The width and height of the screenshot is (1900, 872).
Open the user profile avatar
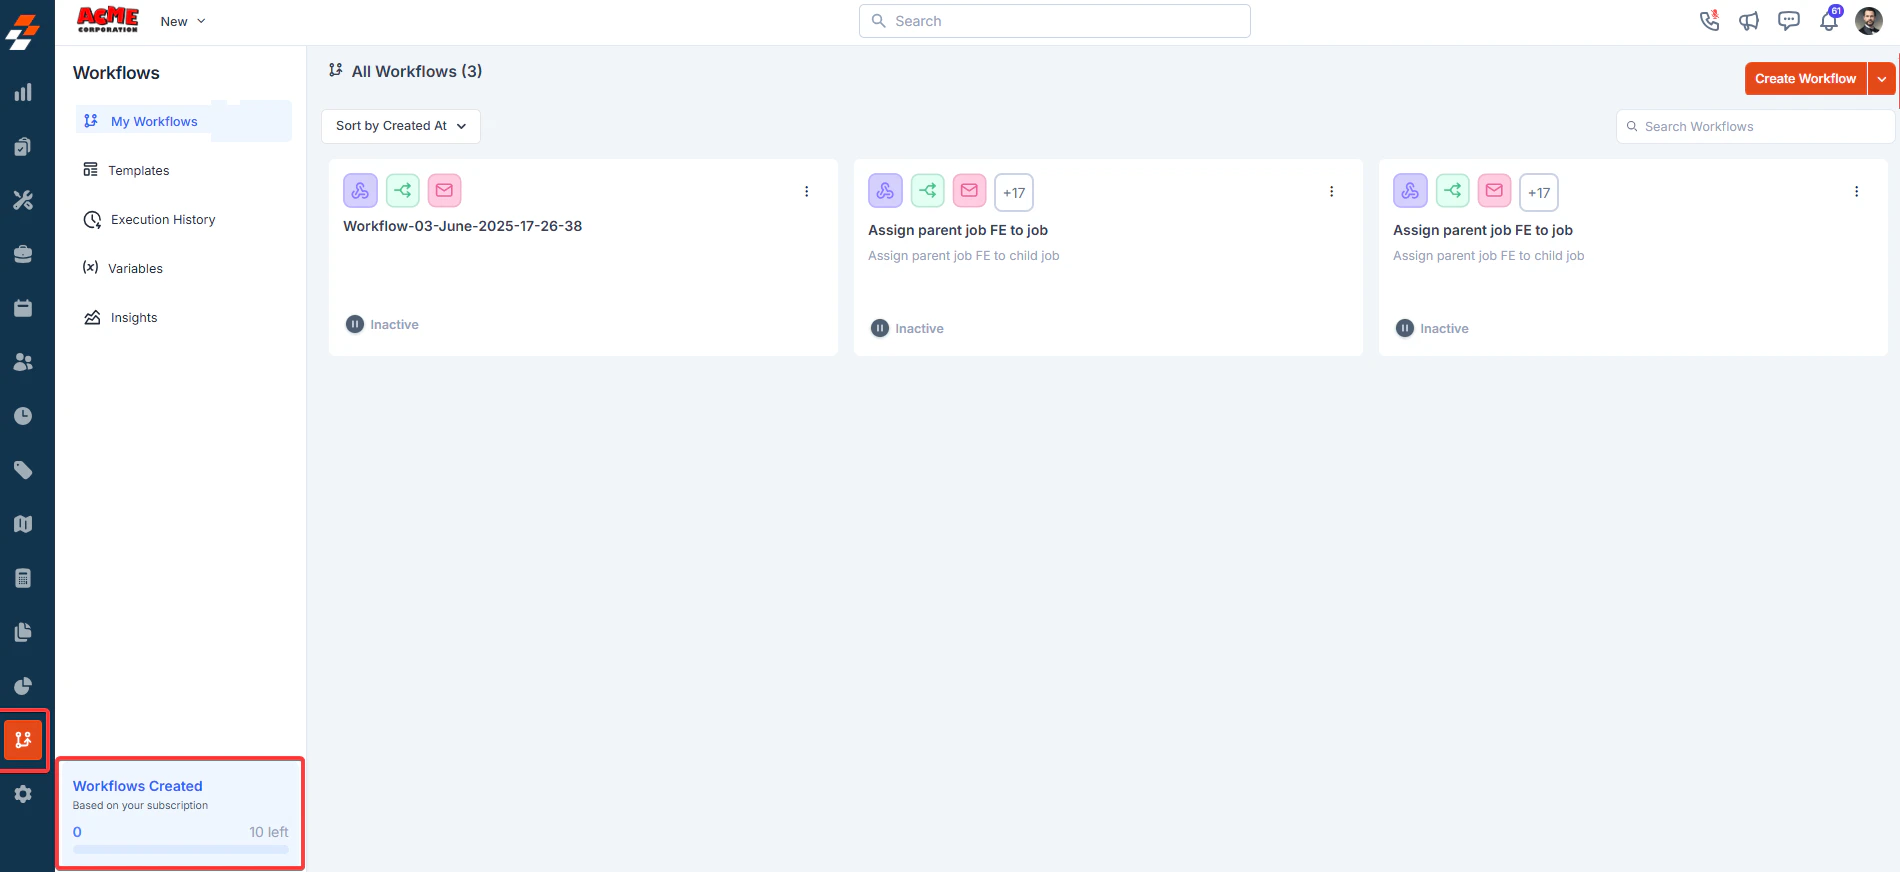pos(1869,21)
